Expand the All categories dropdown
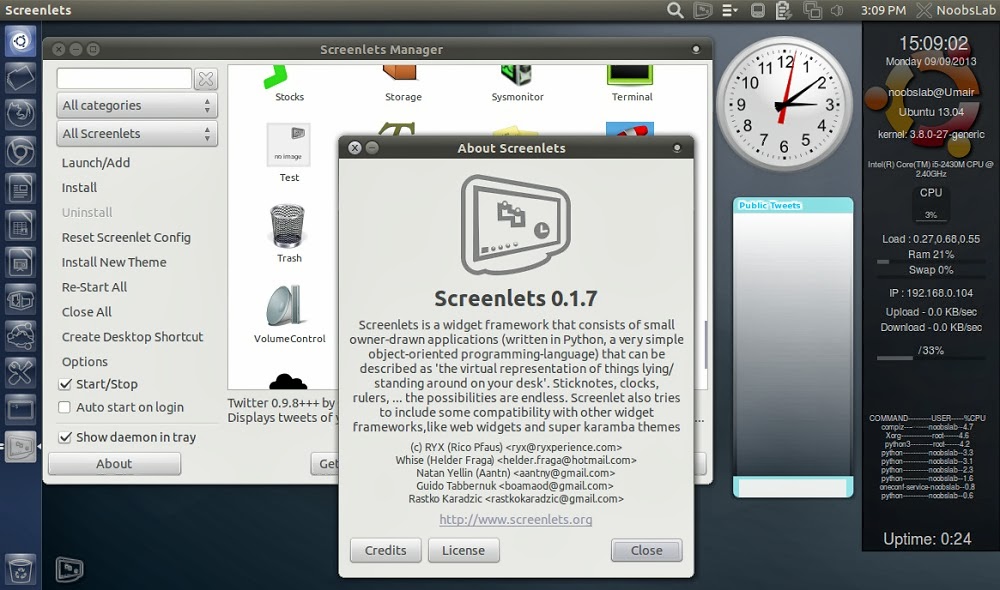 [x=137, y=105]
